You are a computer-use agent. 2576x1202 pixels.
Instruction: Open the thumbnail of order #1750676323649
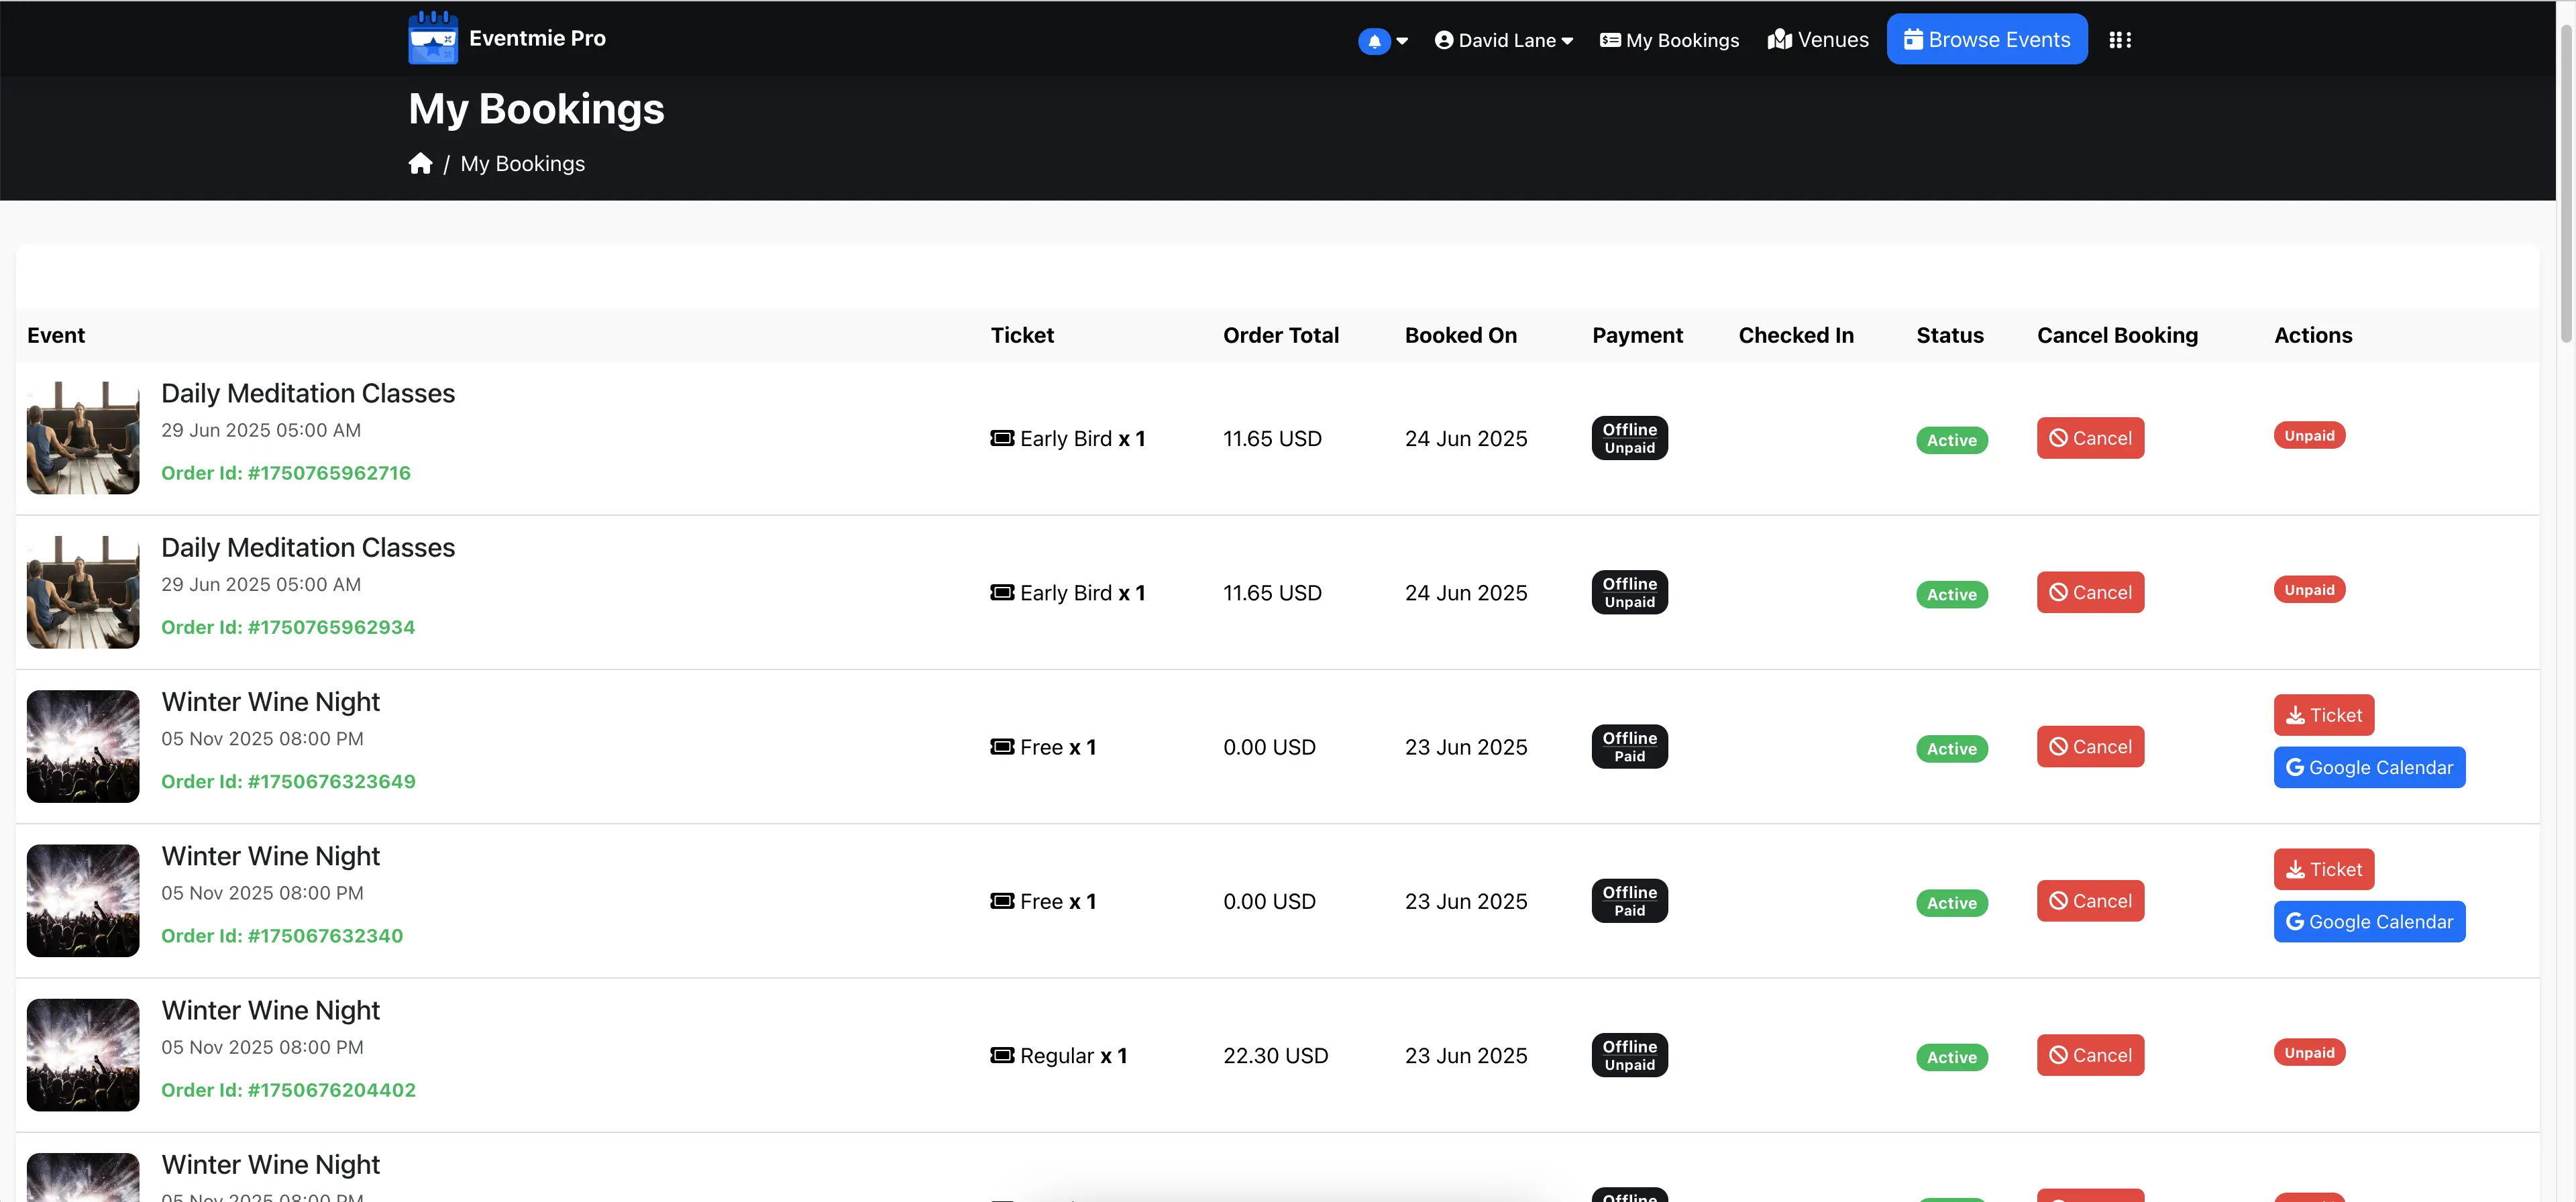point(83,747)
